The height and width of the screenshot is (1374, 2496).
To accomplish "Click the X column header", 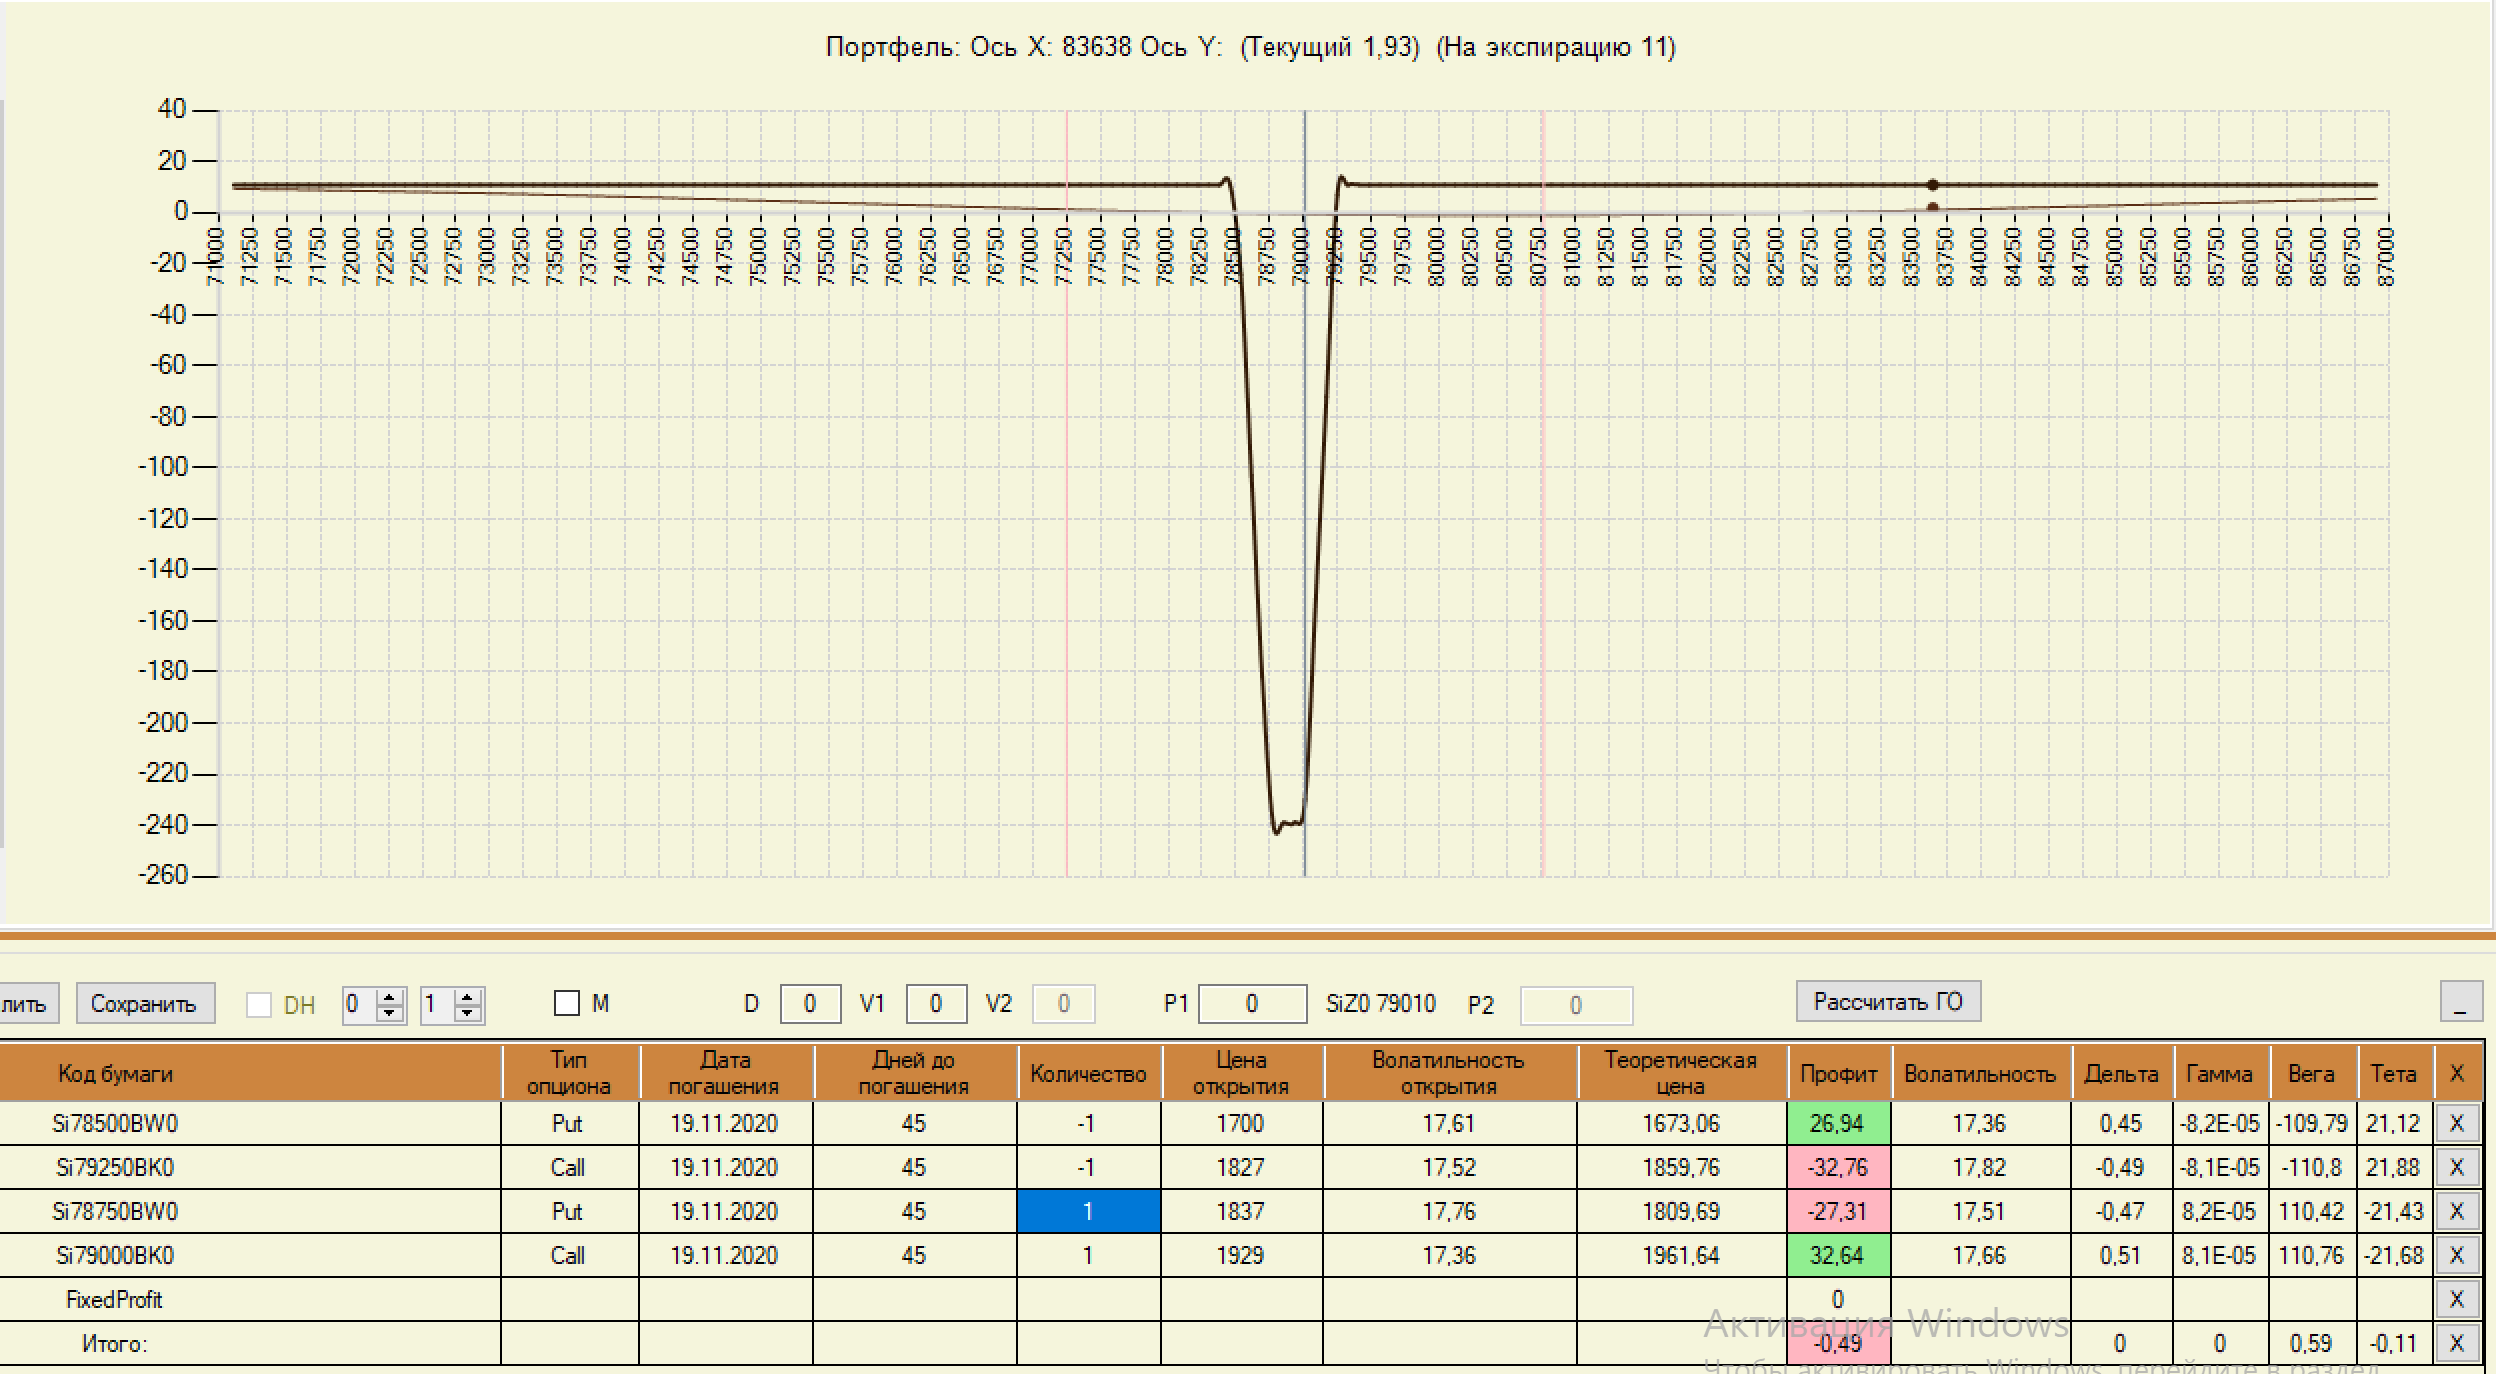I will 2456,1074.
